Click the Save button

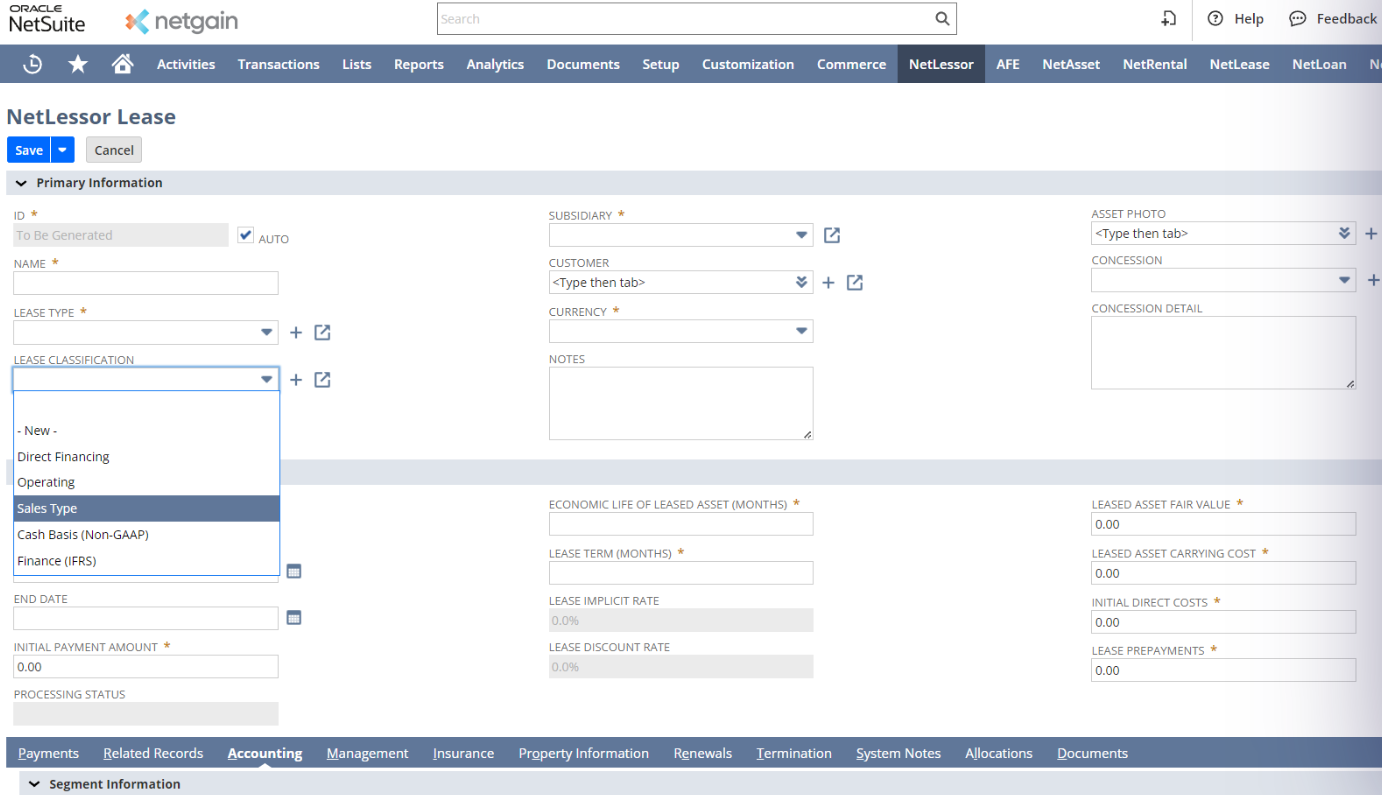click(29, 150)
